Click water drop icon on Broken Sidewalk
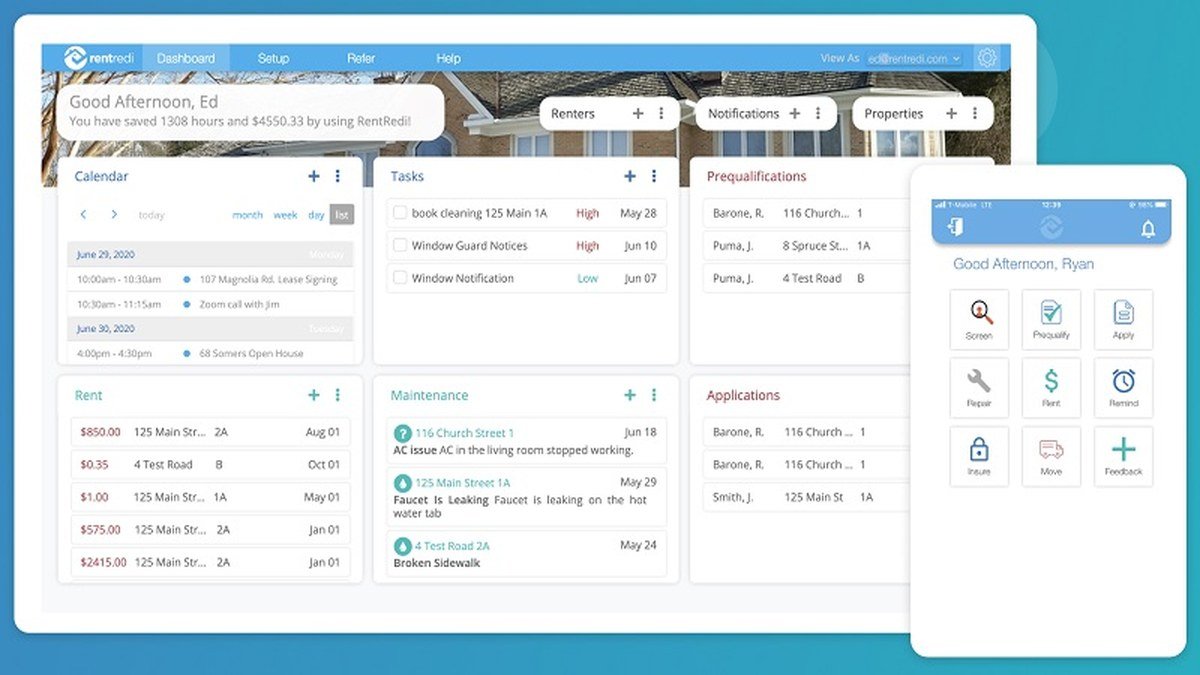This screenshot has width=1200, height=675. 402,546
